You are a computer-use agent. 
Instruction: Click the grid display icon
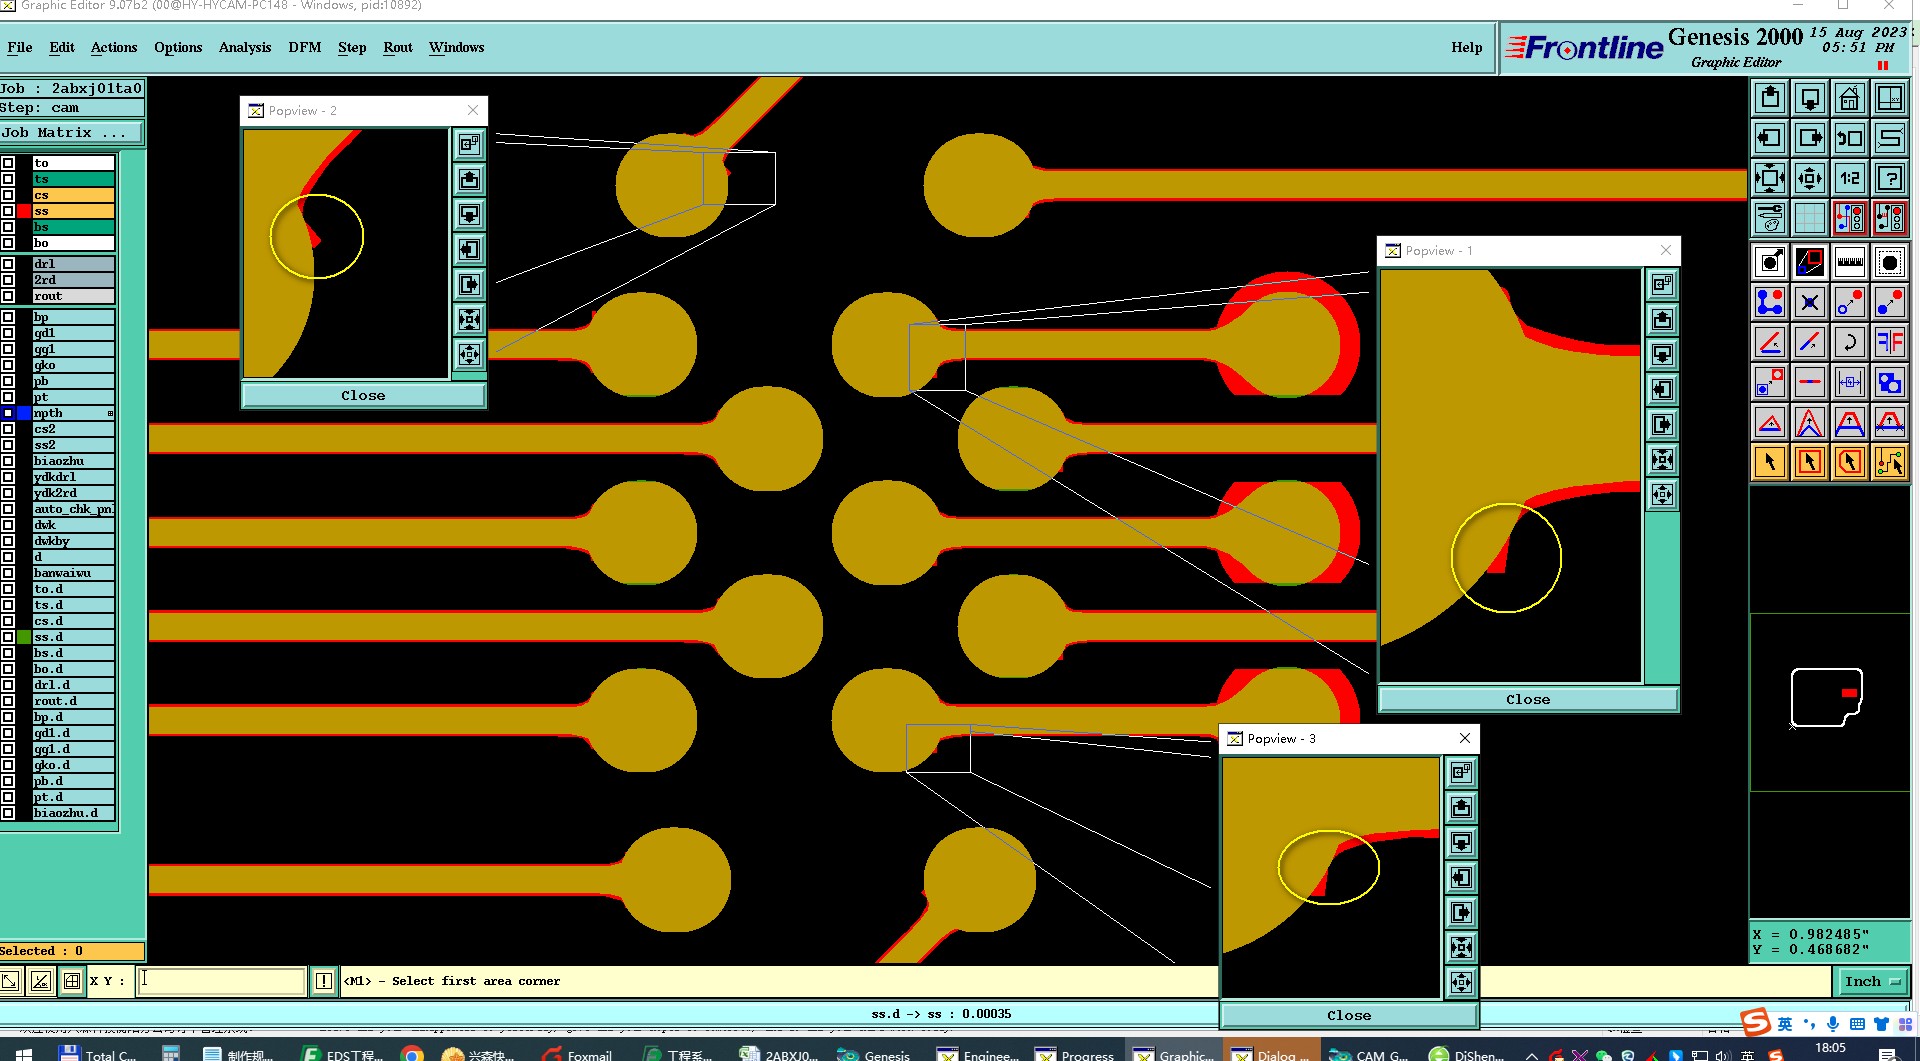click(1810, 217)
